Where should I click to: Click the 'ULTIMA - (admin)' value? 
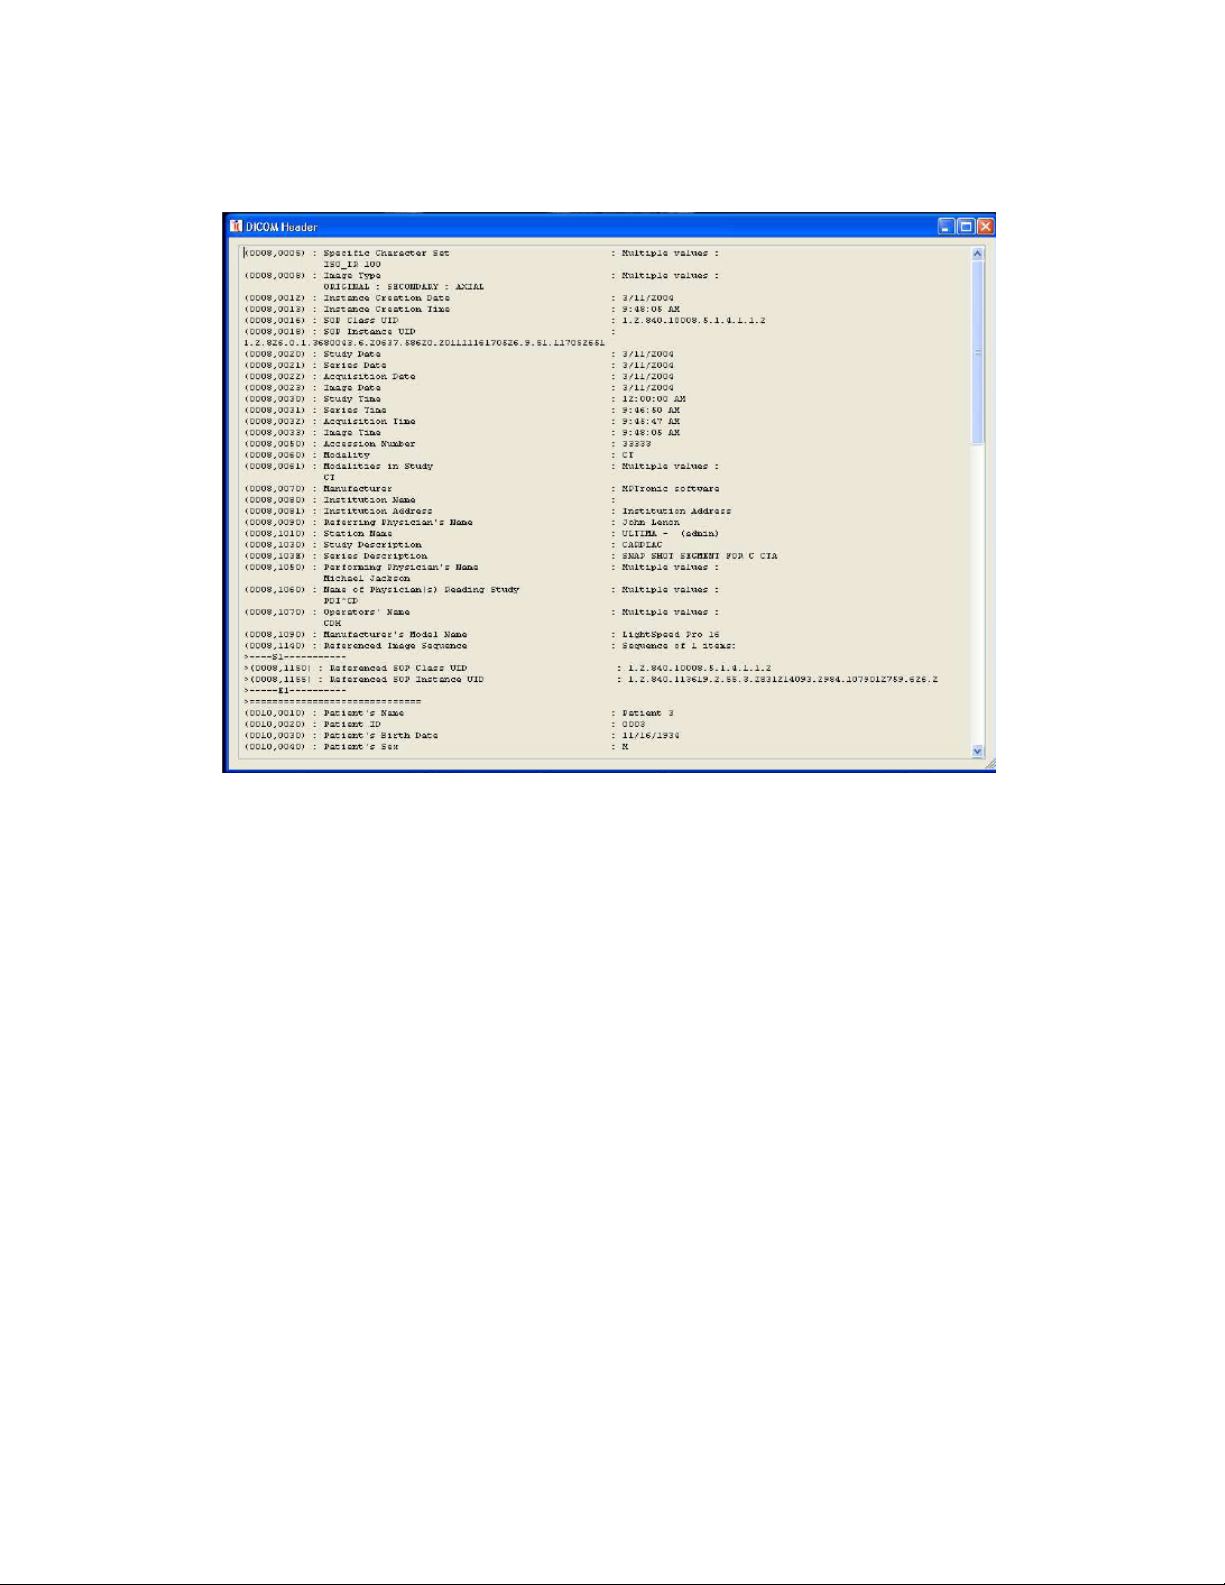[670, 533]
